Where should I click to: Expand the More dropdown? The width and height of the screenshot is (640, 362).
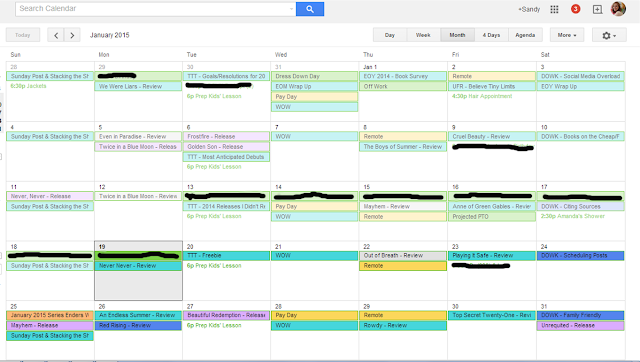[x=567, y=35]
